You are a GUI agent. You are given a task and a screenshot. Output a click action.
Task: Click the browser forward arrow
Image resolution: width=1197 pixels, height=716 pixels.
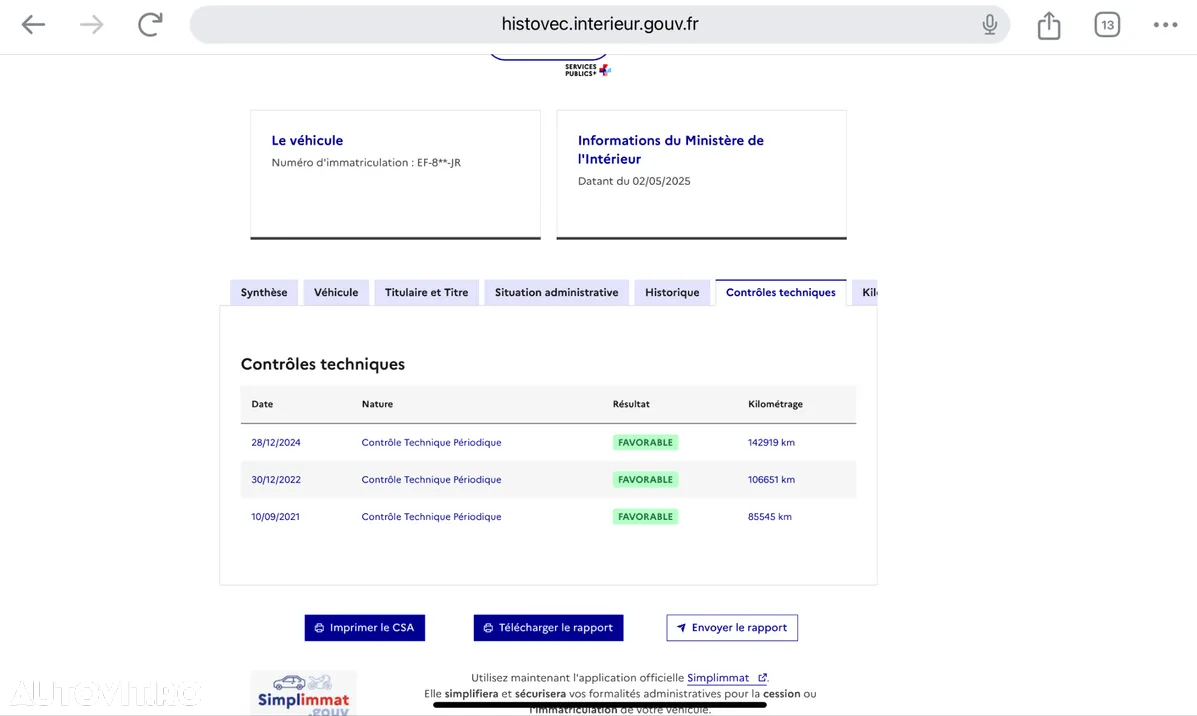(92, 24)
